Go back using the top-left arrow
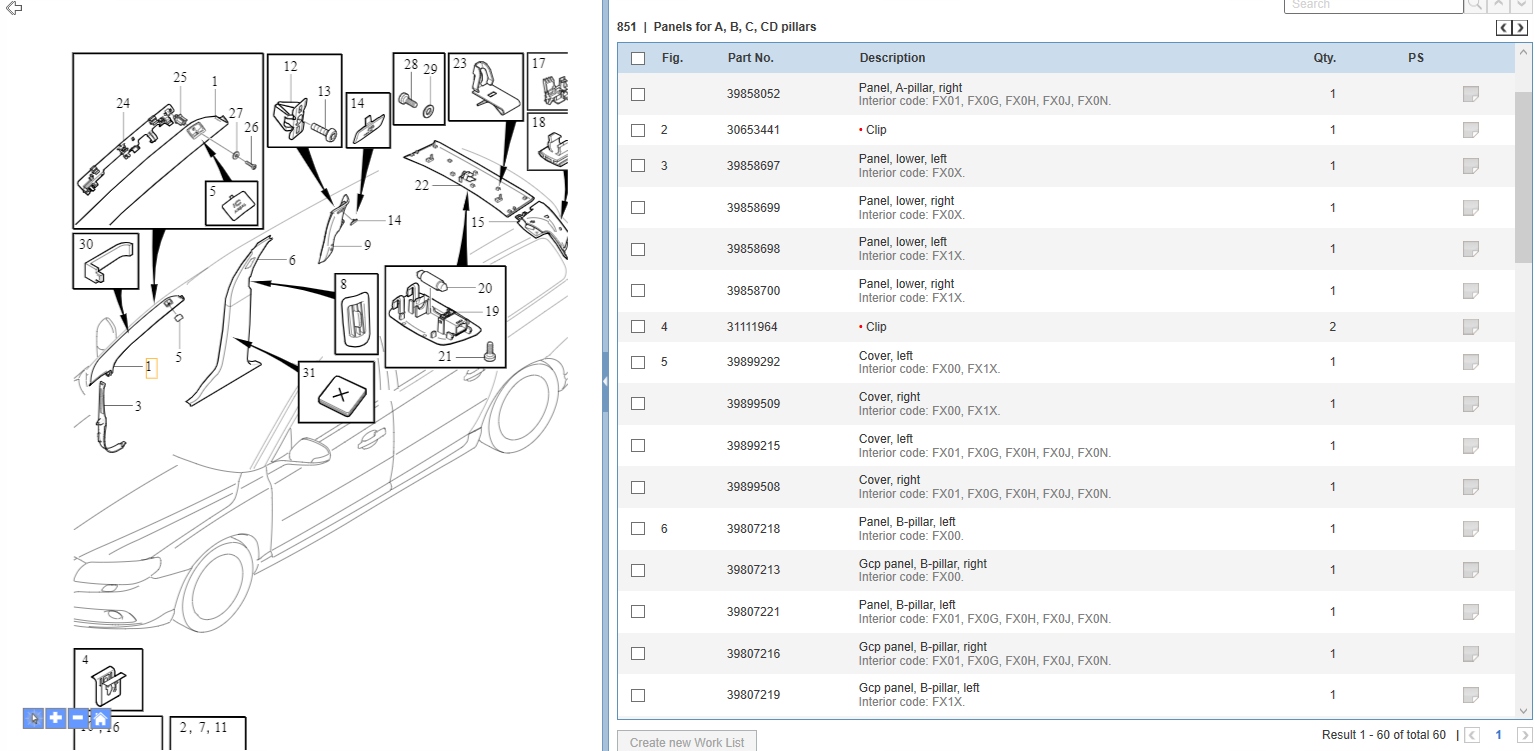Screen dimensions: 1535x751 point(14,8)
